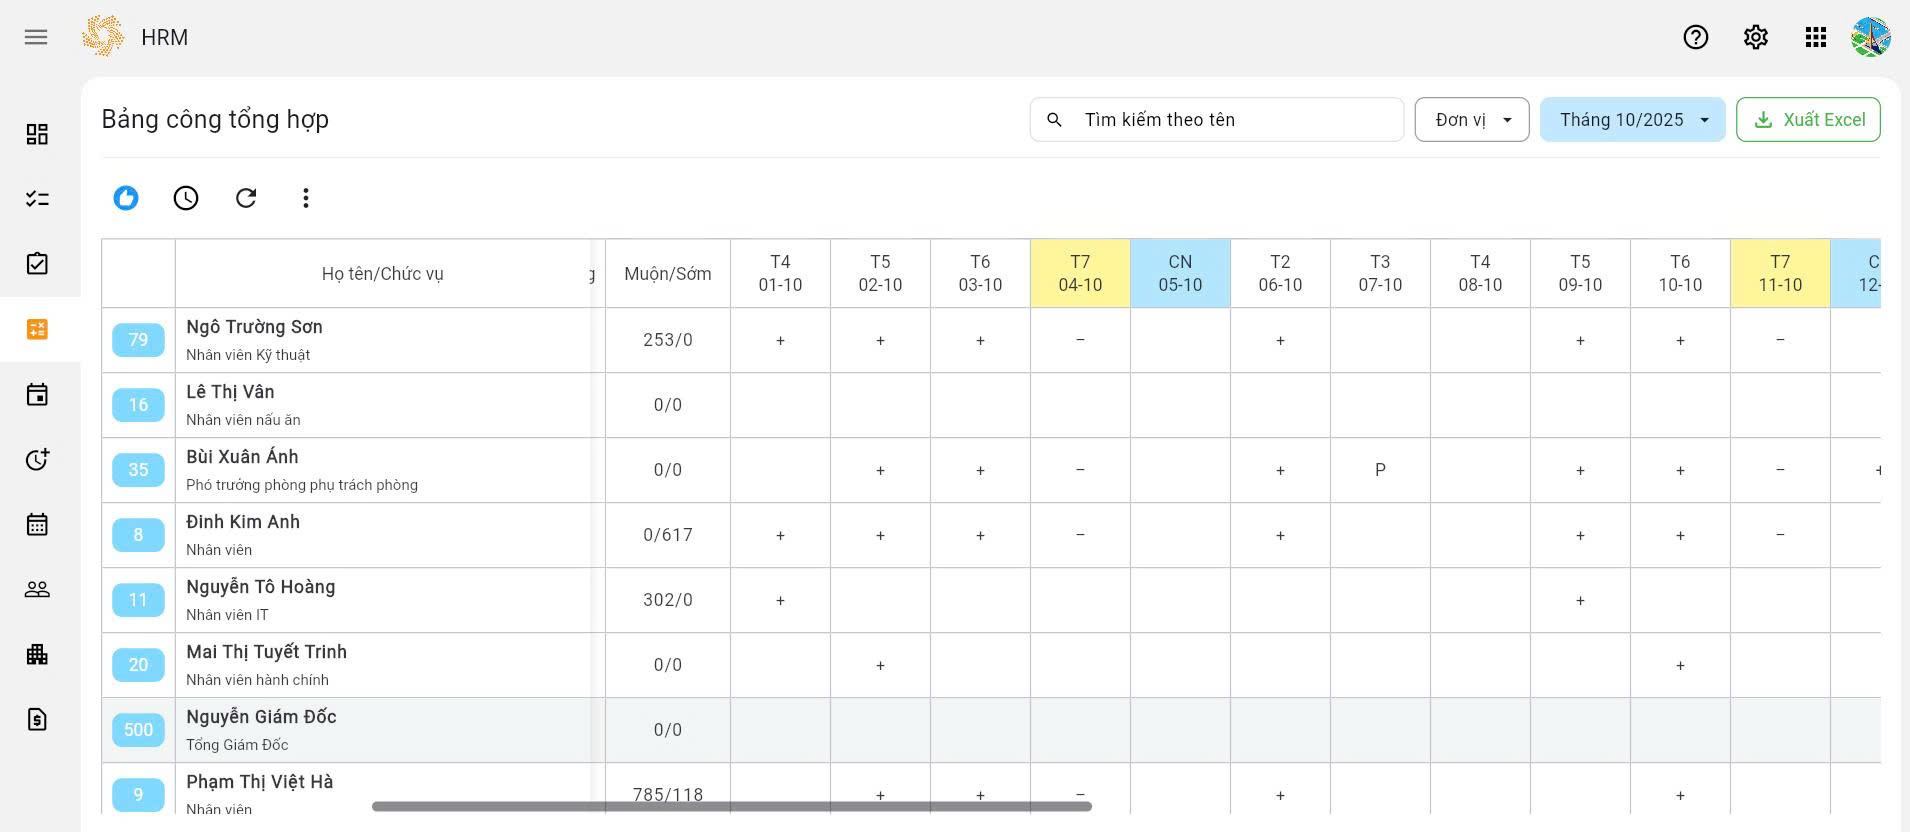The image size is (1910, 832).
Task: Click the yellow 'T7 04-10' column header
Action: (x=1080, y=274)
